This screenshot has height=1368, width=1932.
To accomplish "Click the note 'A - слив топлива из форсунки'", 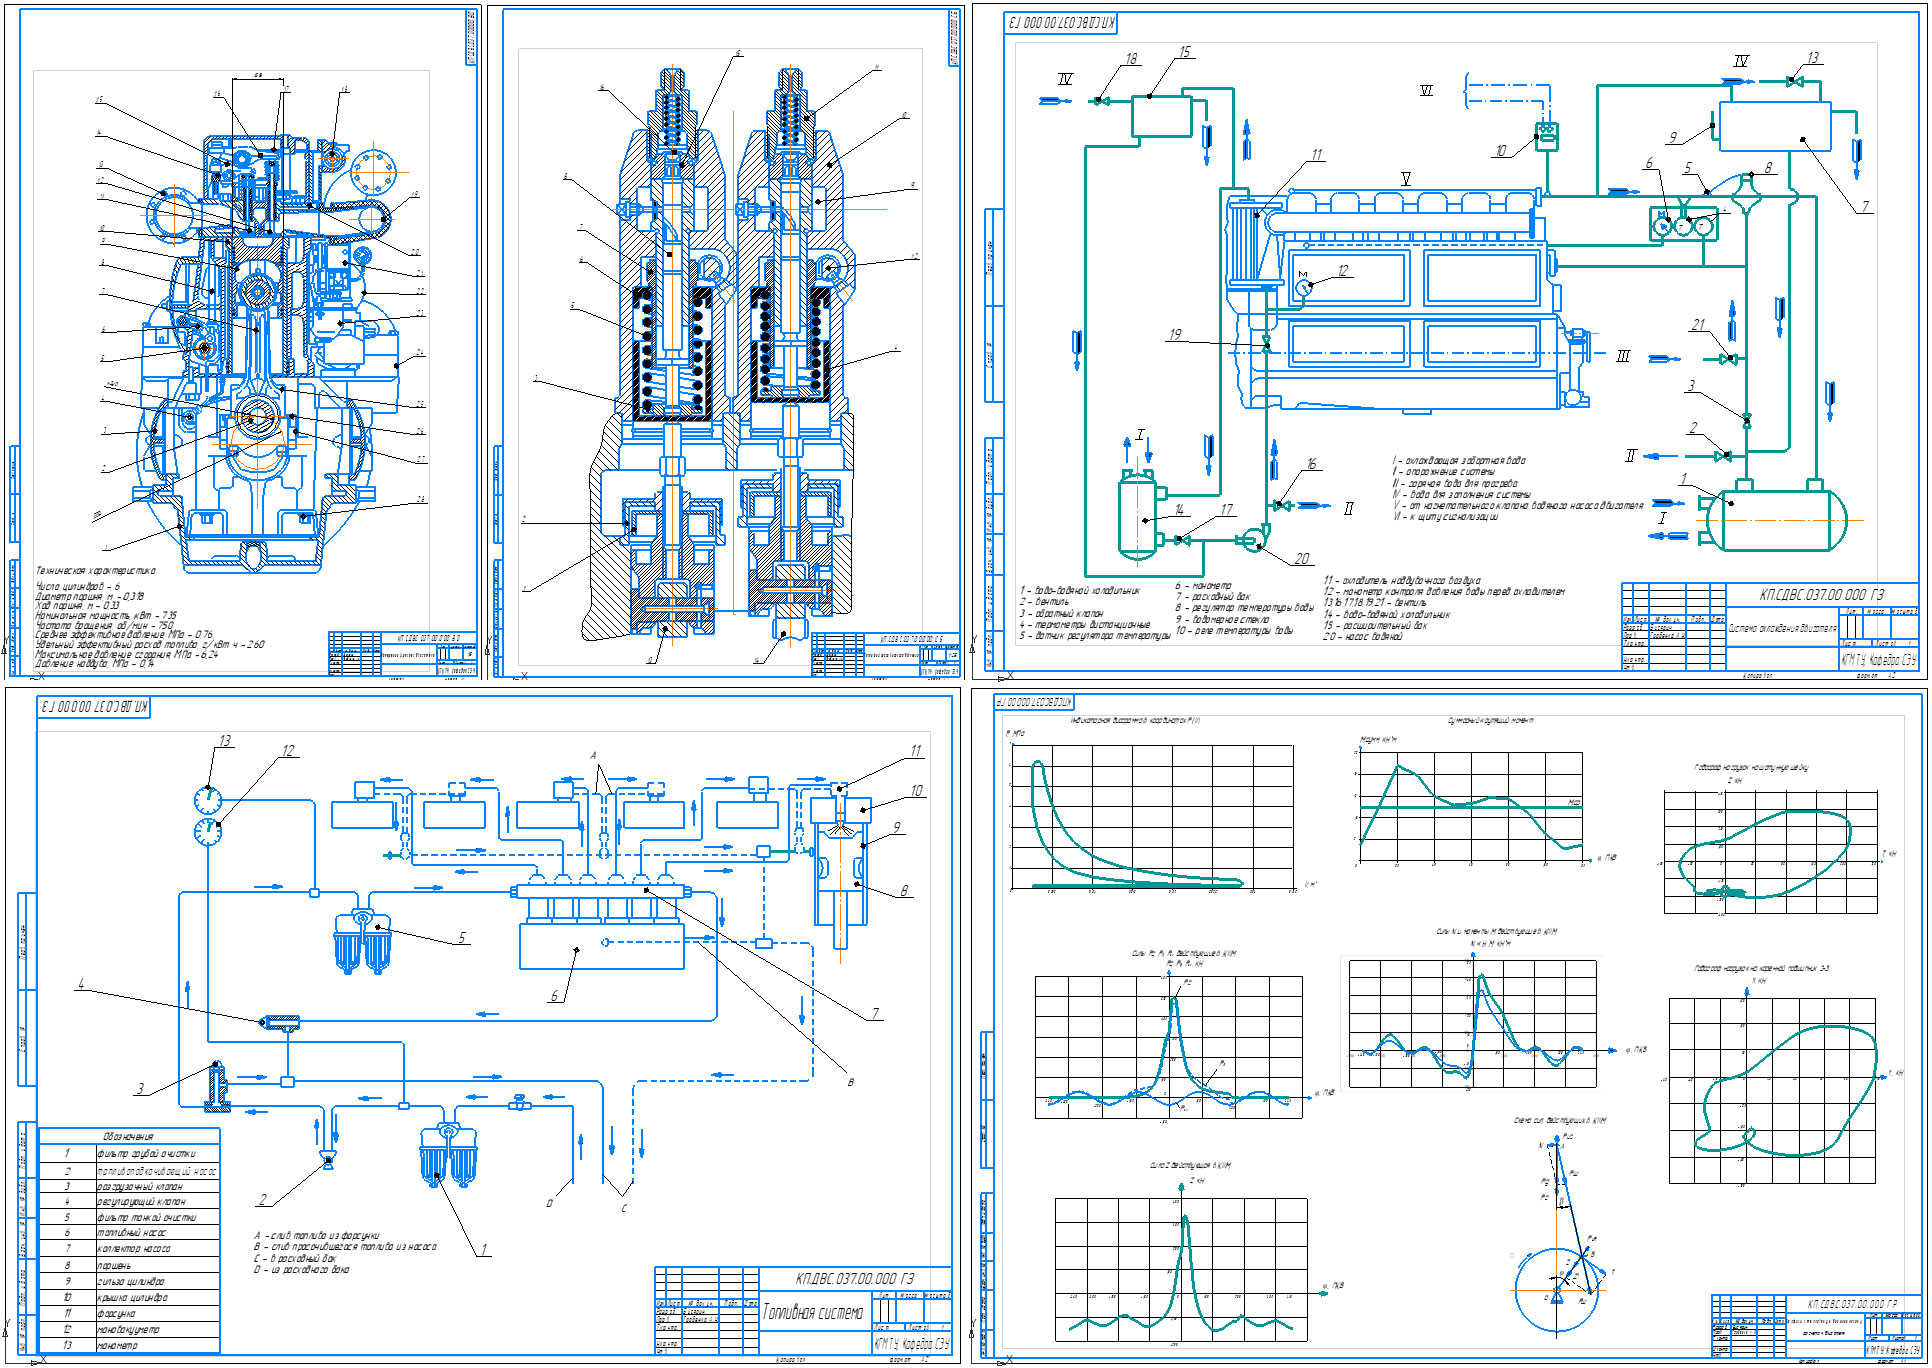I will point(316,1236).
